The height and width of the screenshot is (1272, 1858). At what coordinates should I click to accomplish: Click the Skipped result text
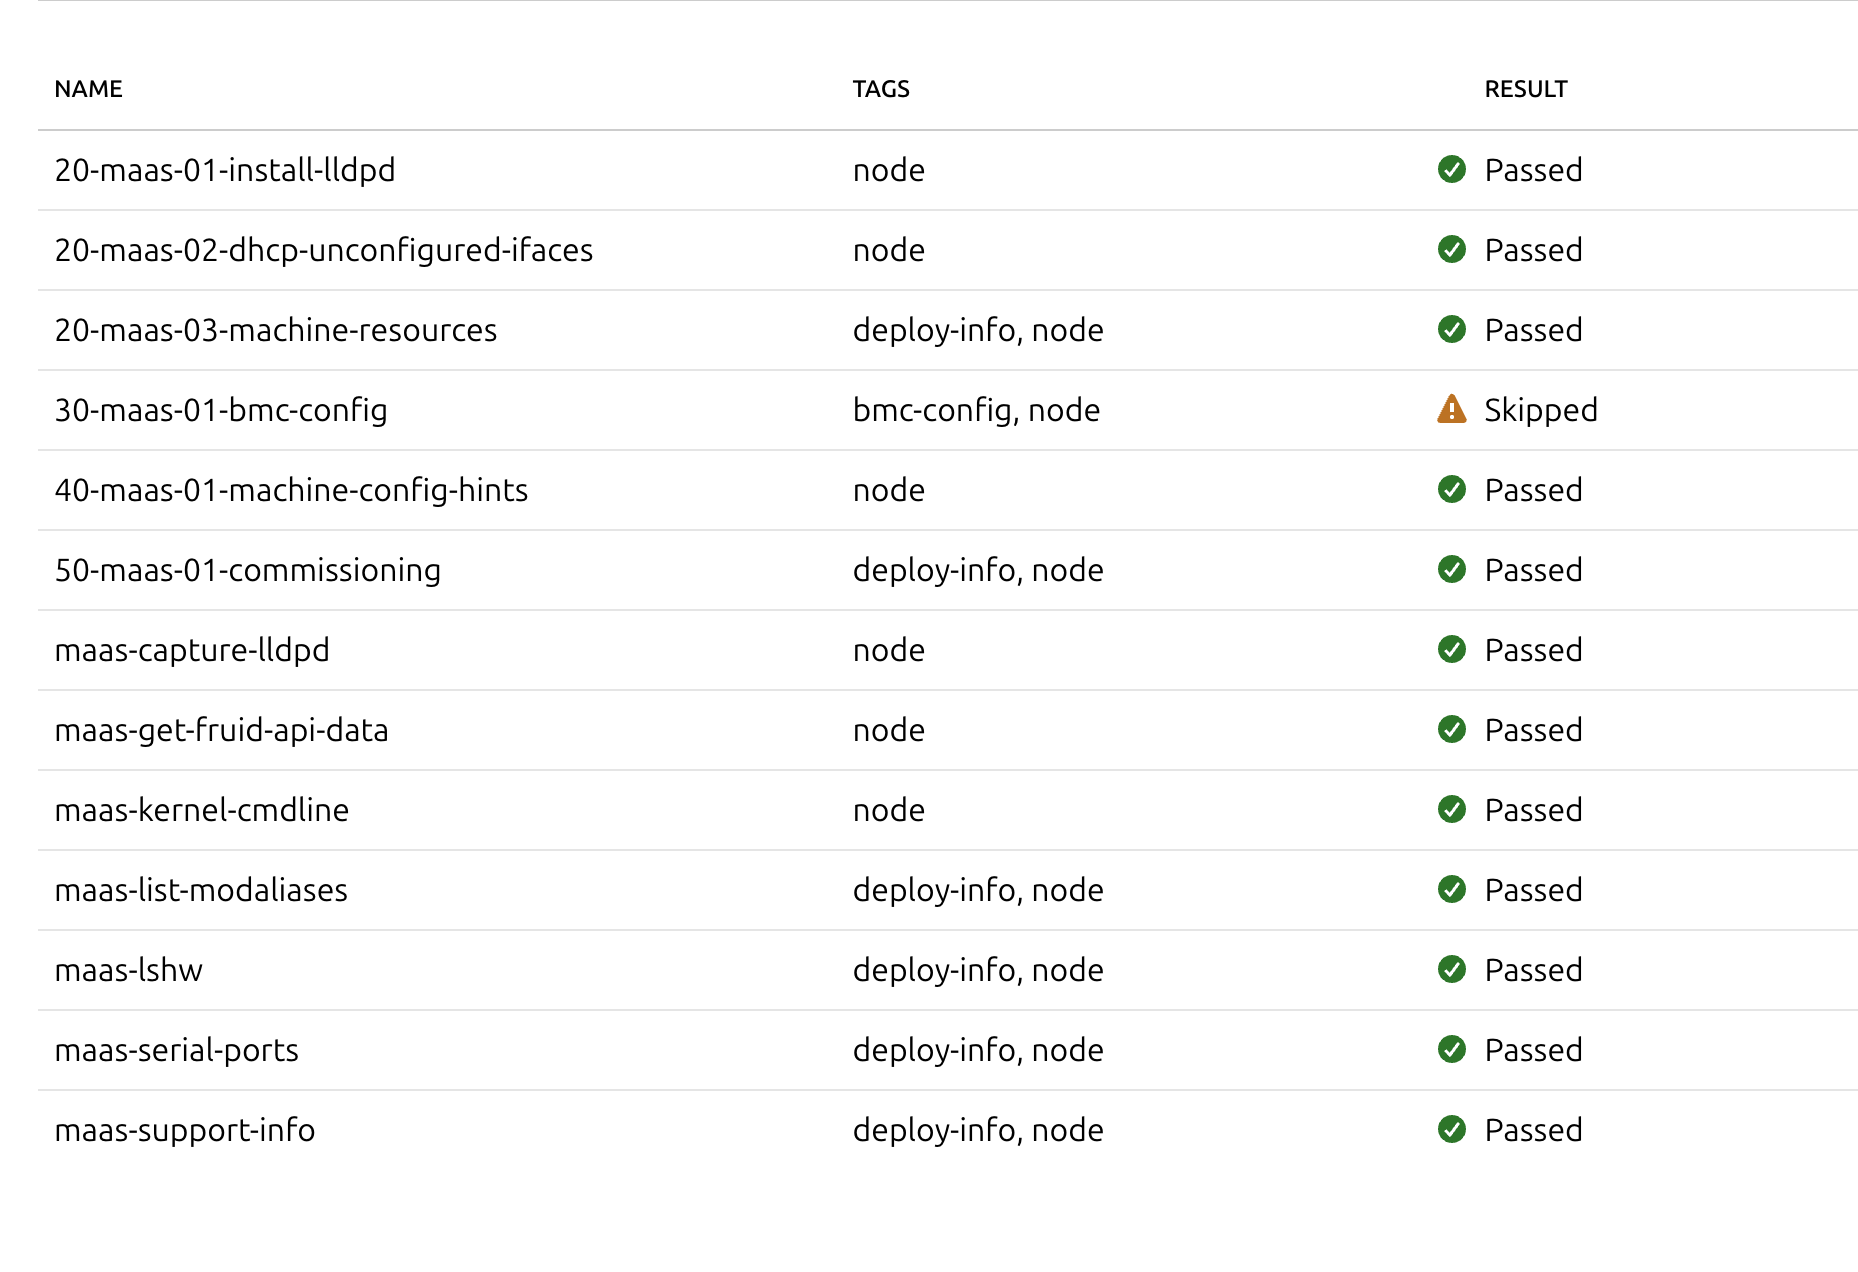point(1540,410)
